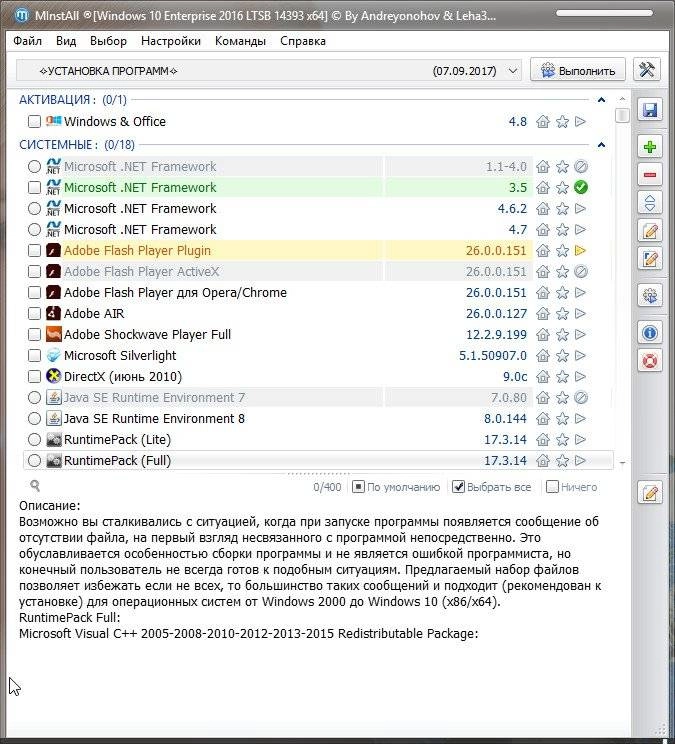Viewport: 675px width, 744px height.
Task: Click the list scrollbar thumb
Action: (622, 115)
